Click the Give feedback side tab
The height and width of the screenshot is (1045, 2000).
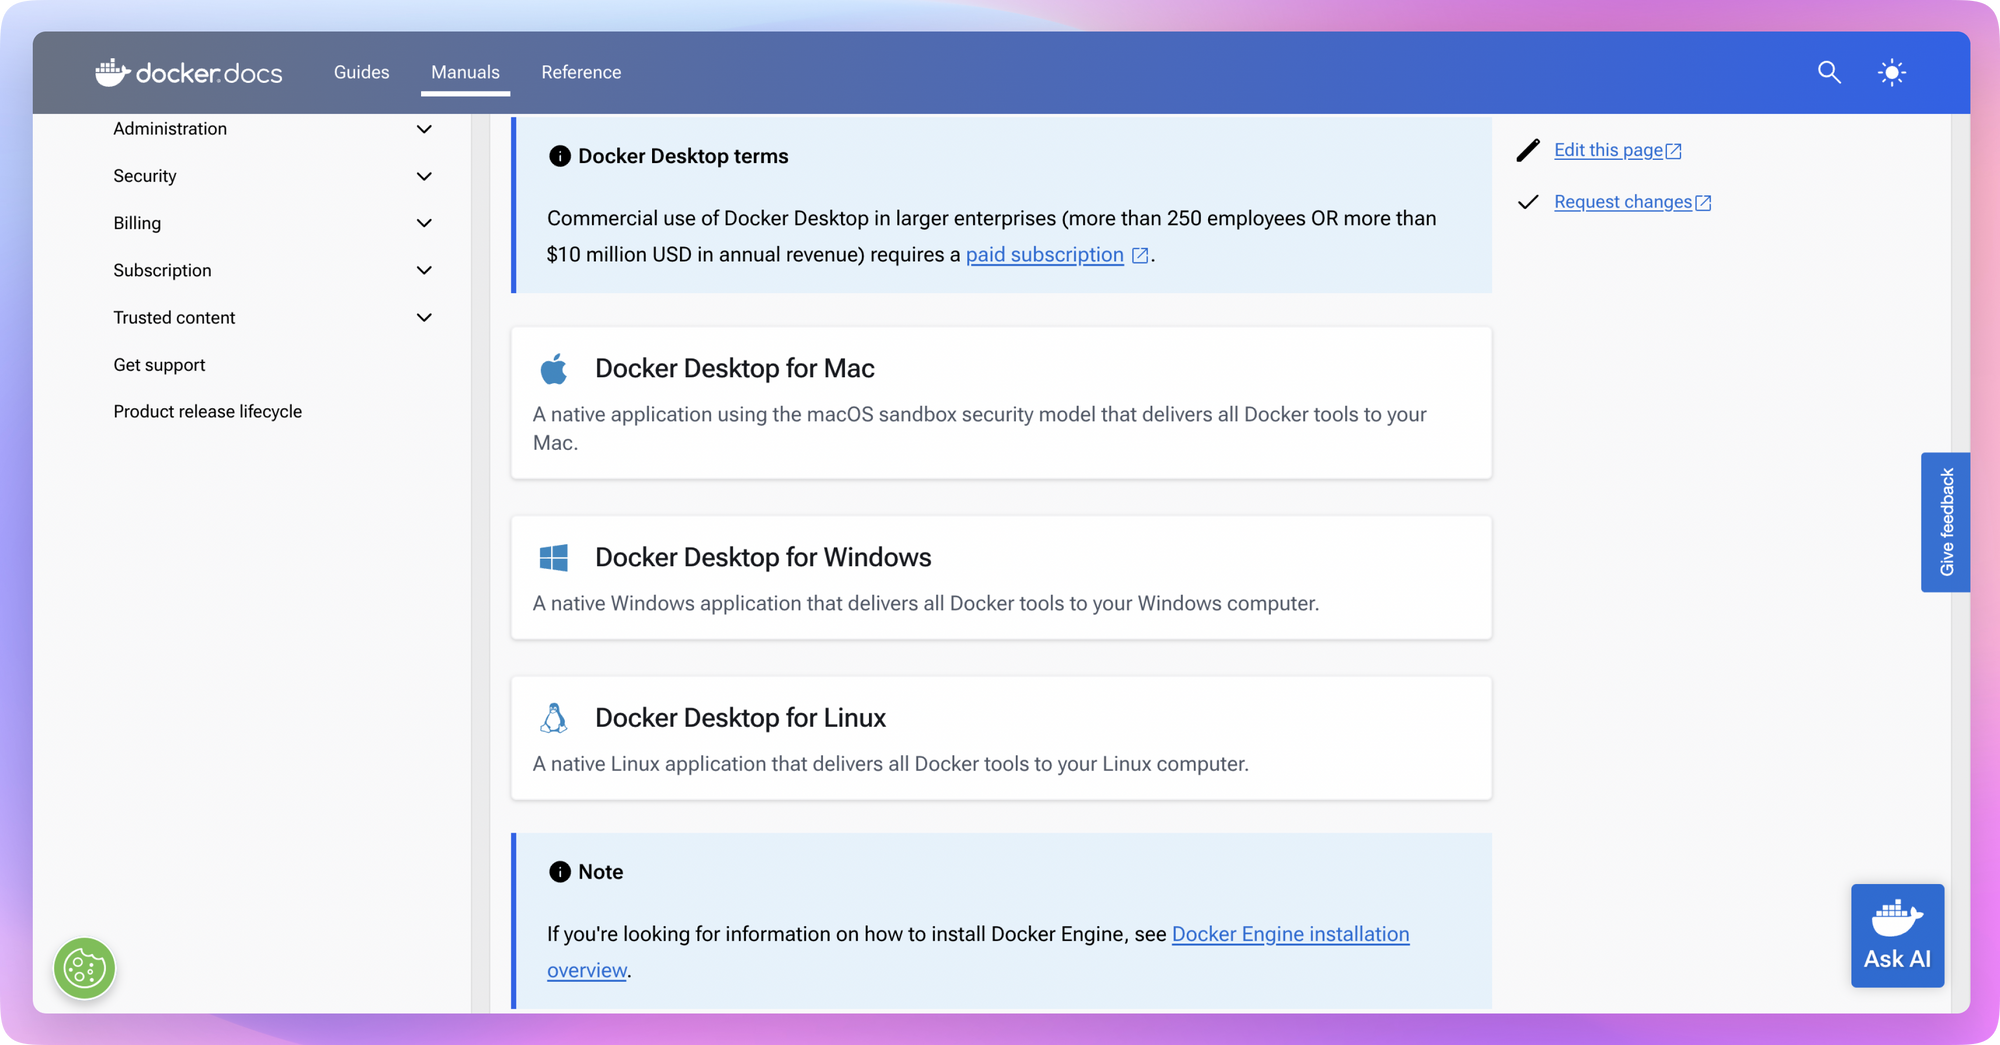pyautogui.click(x=1945, y=522)
